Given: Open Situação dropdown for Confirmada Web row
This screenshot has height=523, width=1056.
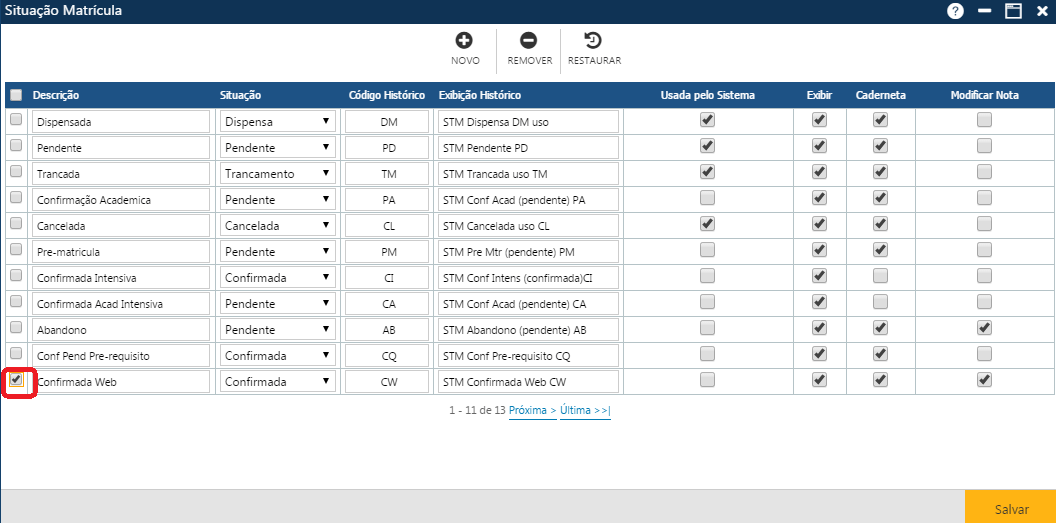Looking at the screenshot, I should (x=278, y=382).
